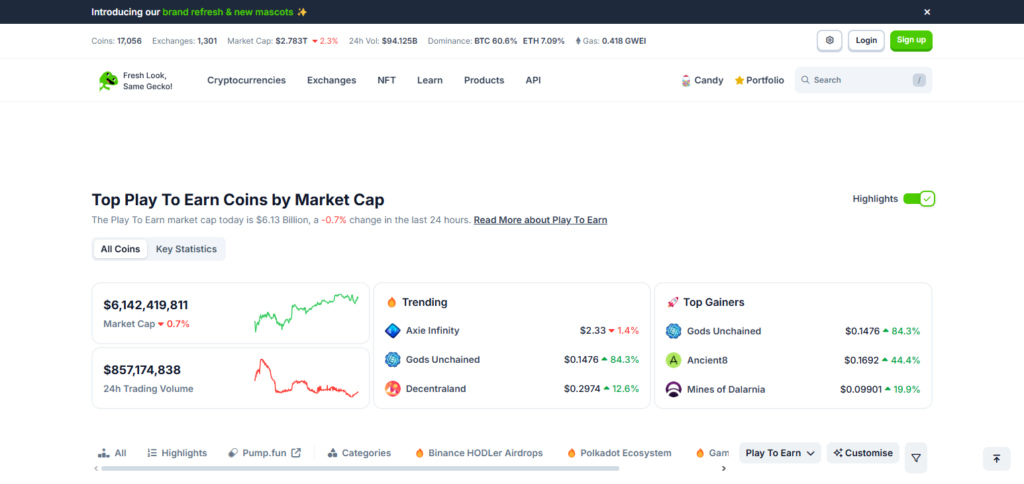Click the Ancient8 coin icon

tap(673, 360)
